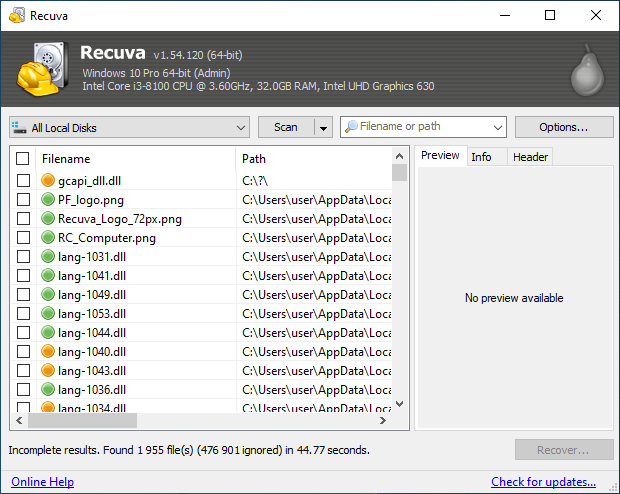Image resolution: width=620 pixels, height=494 pixels.
Task: Click the green status icon for RC_Computer.png
Action: (48, 238)
